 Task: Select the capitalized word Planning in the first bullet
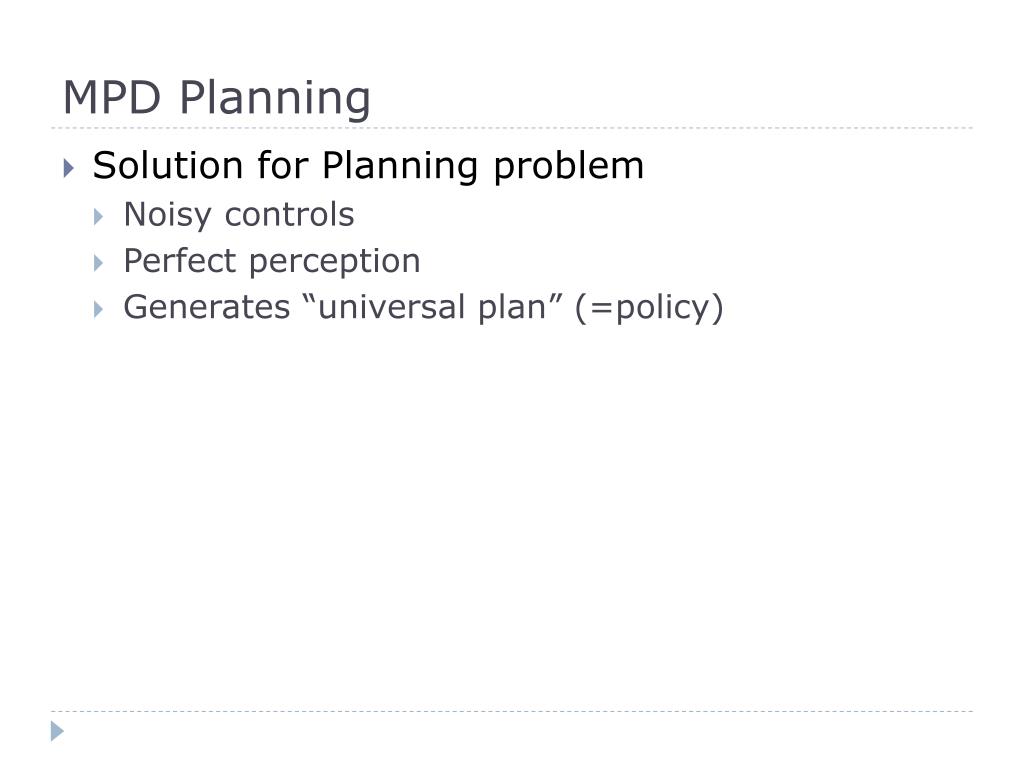pyautogui.click(x=400, y=166)
